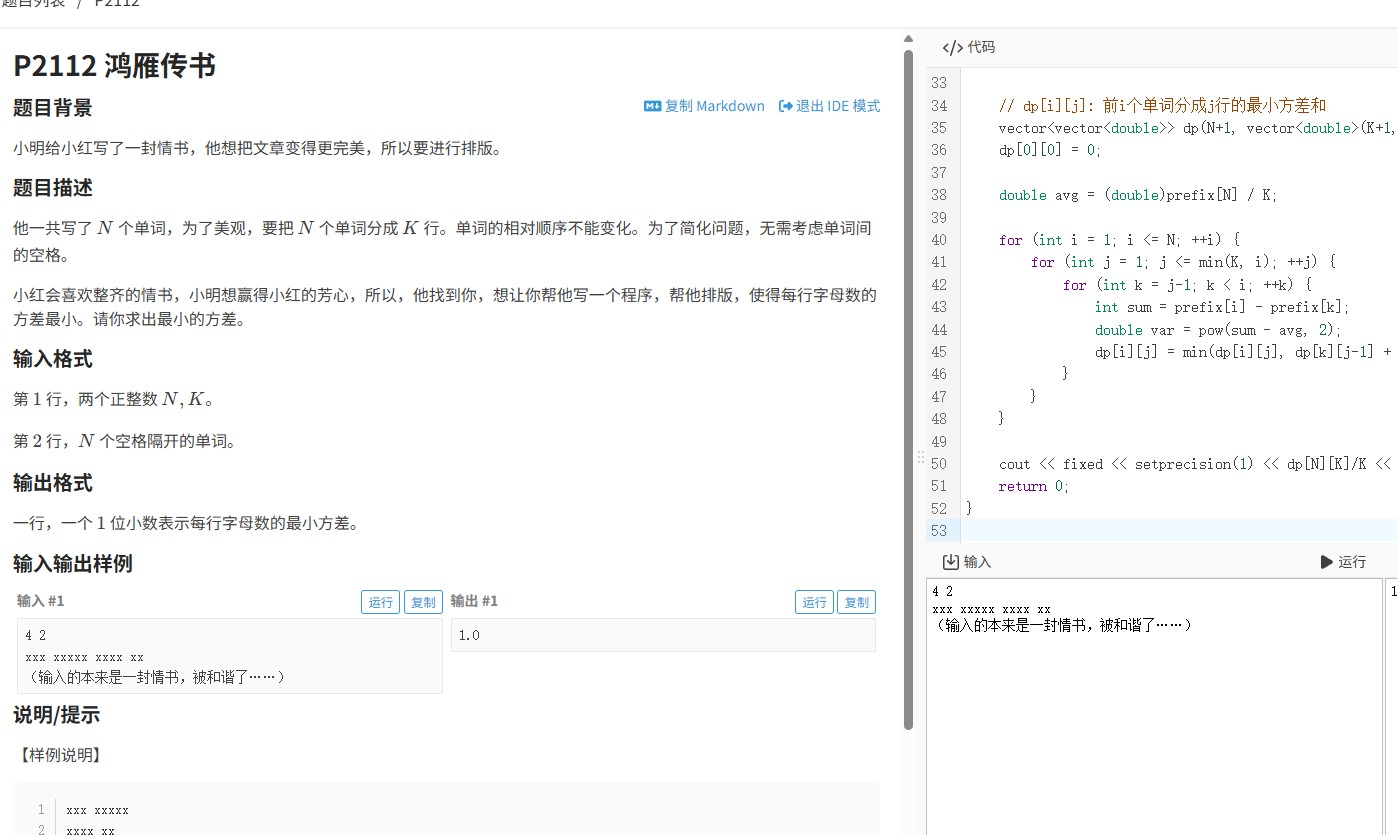Navigate back via the 题目列表 breadcrumb
Viewport: 1397px width, 835px height.
(x=34, y=4)
